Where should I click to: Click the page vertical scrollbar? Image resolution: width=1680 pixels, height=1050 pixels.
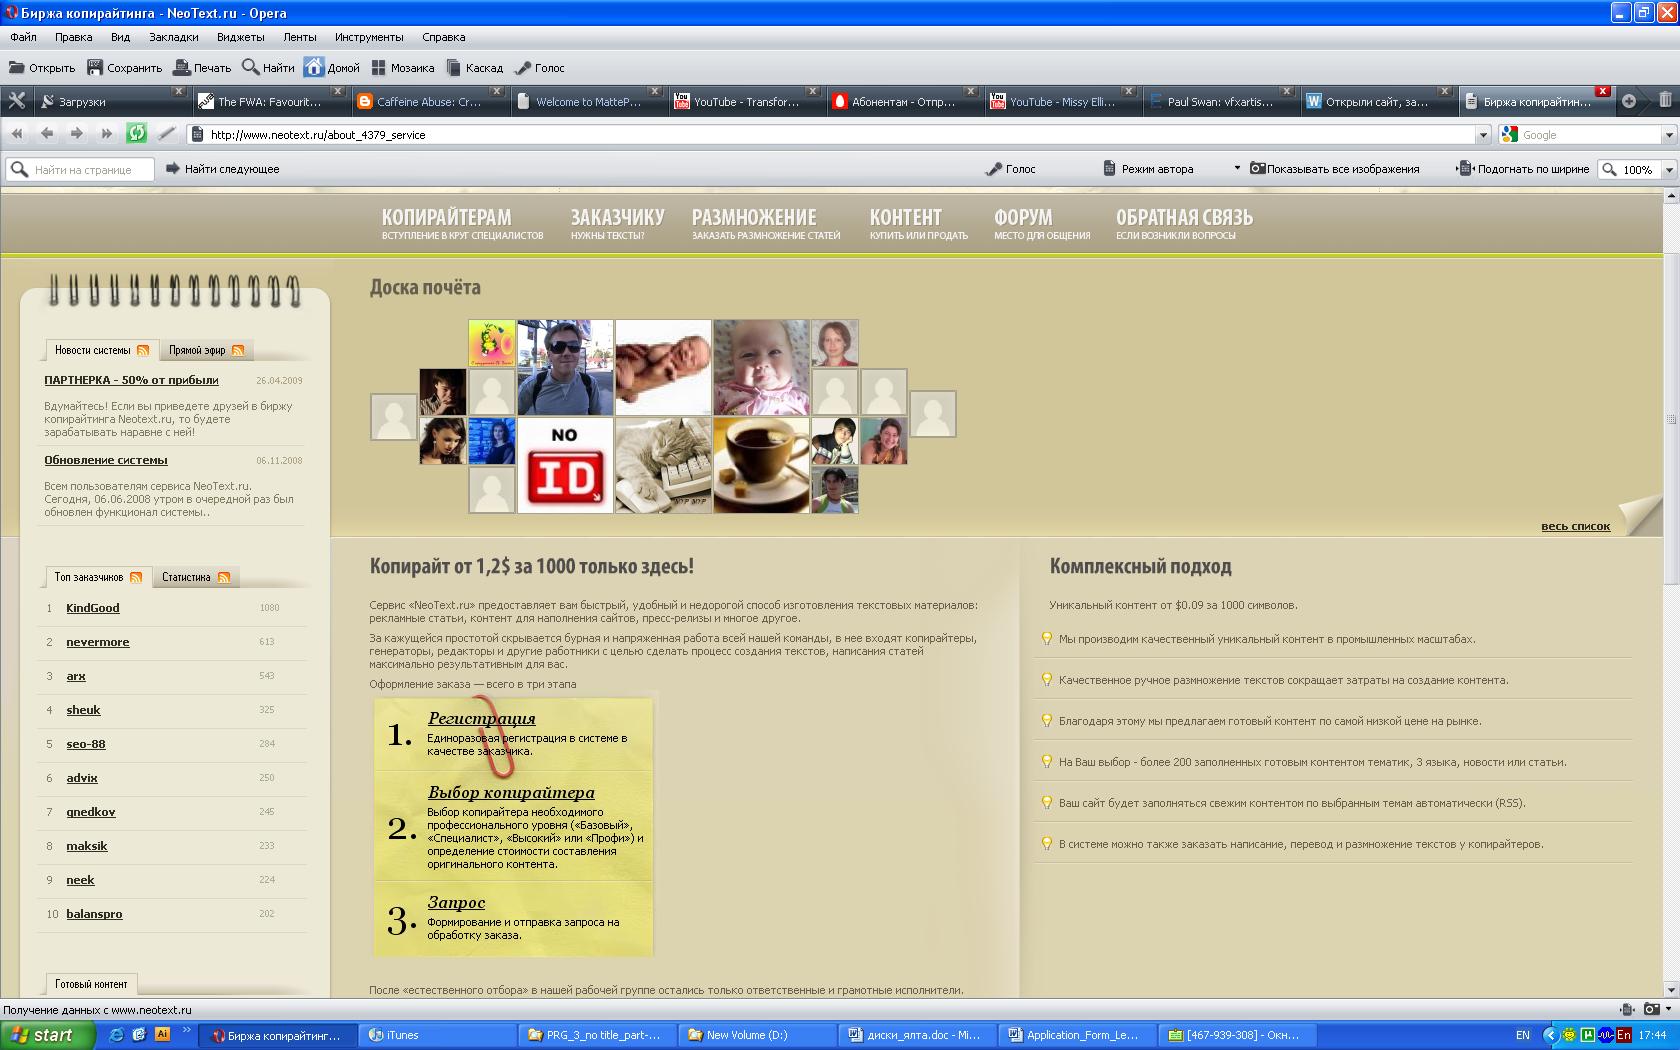(x=1671, y=420)
